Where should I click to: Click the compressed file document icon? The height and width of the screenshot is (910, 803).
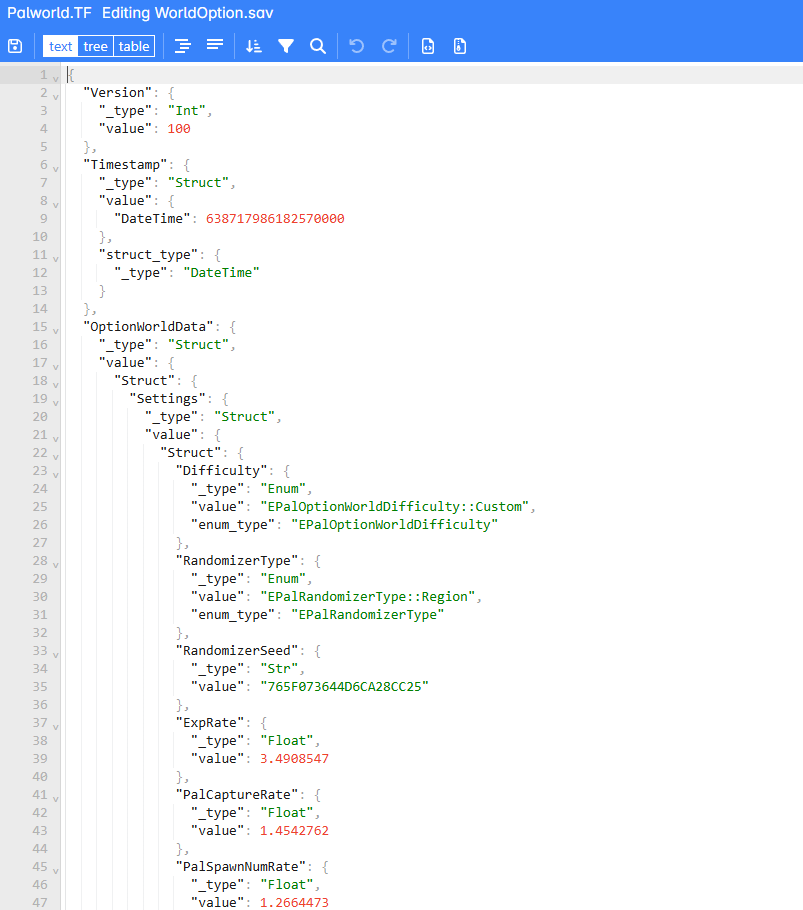click(460, 46)
